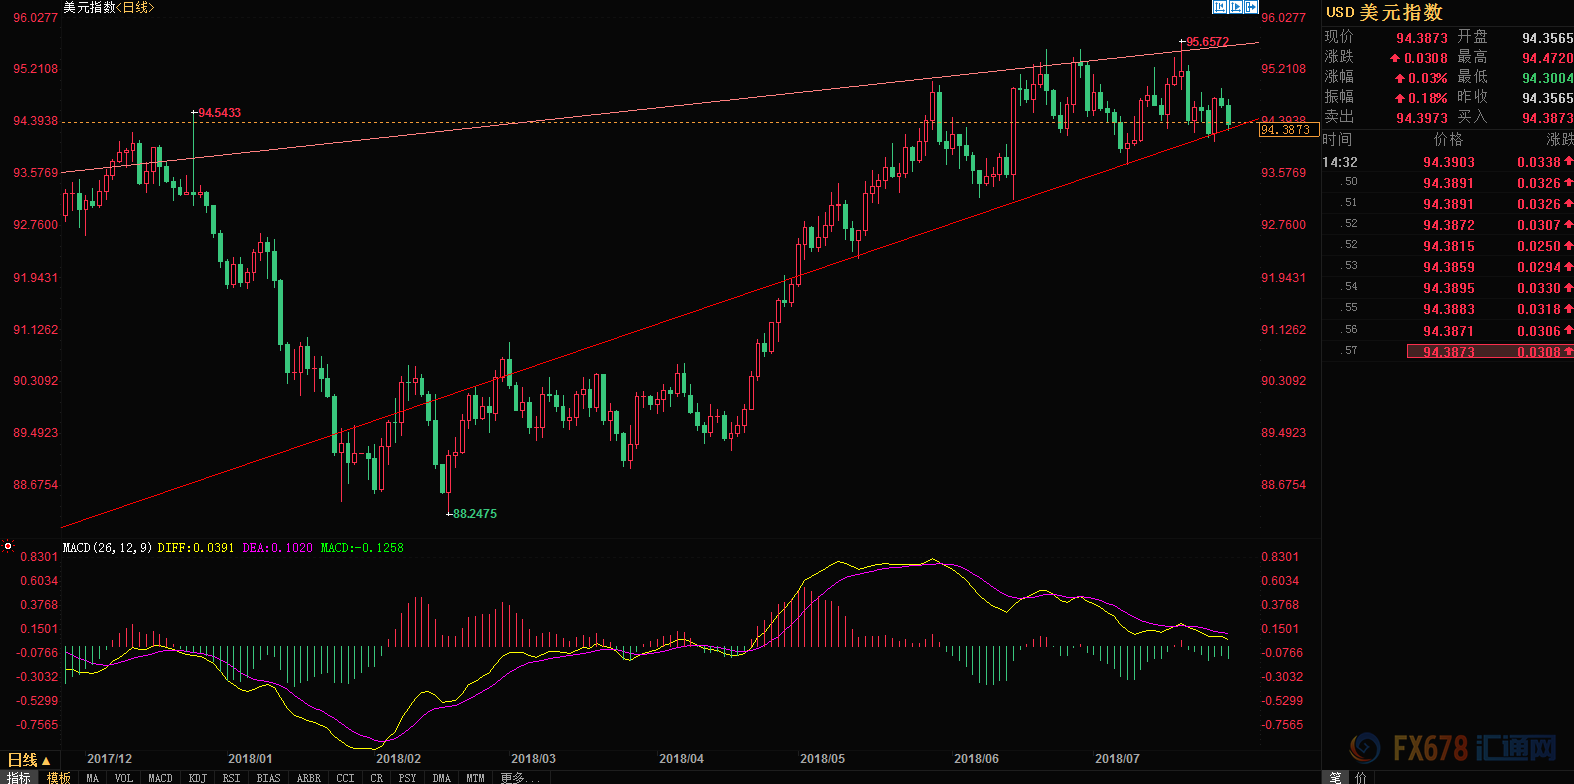This screenshot has width=1574, height=784.
Task: Select the 14:32 tick row
Action: coord(1447,162)
